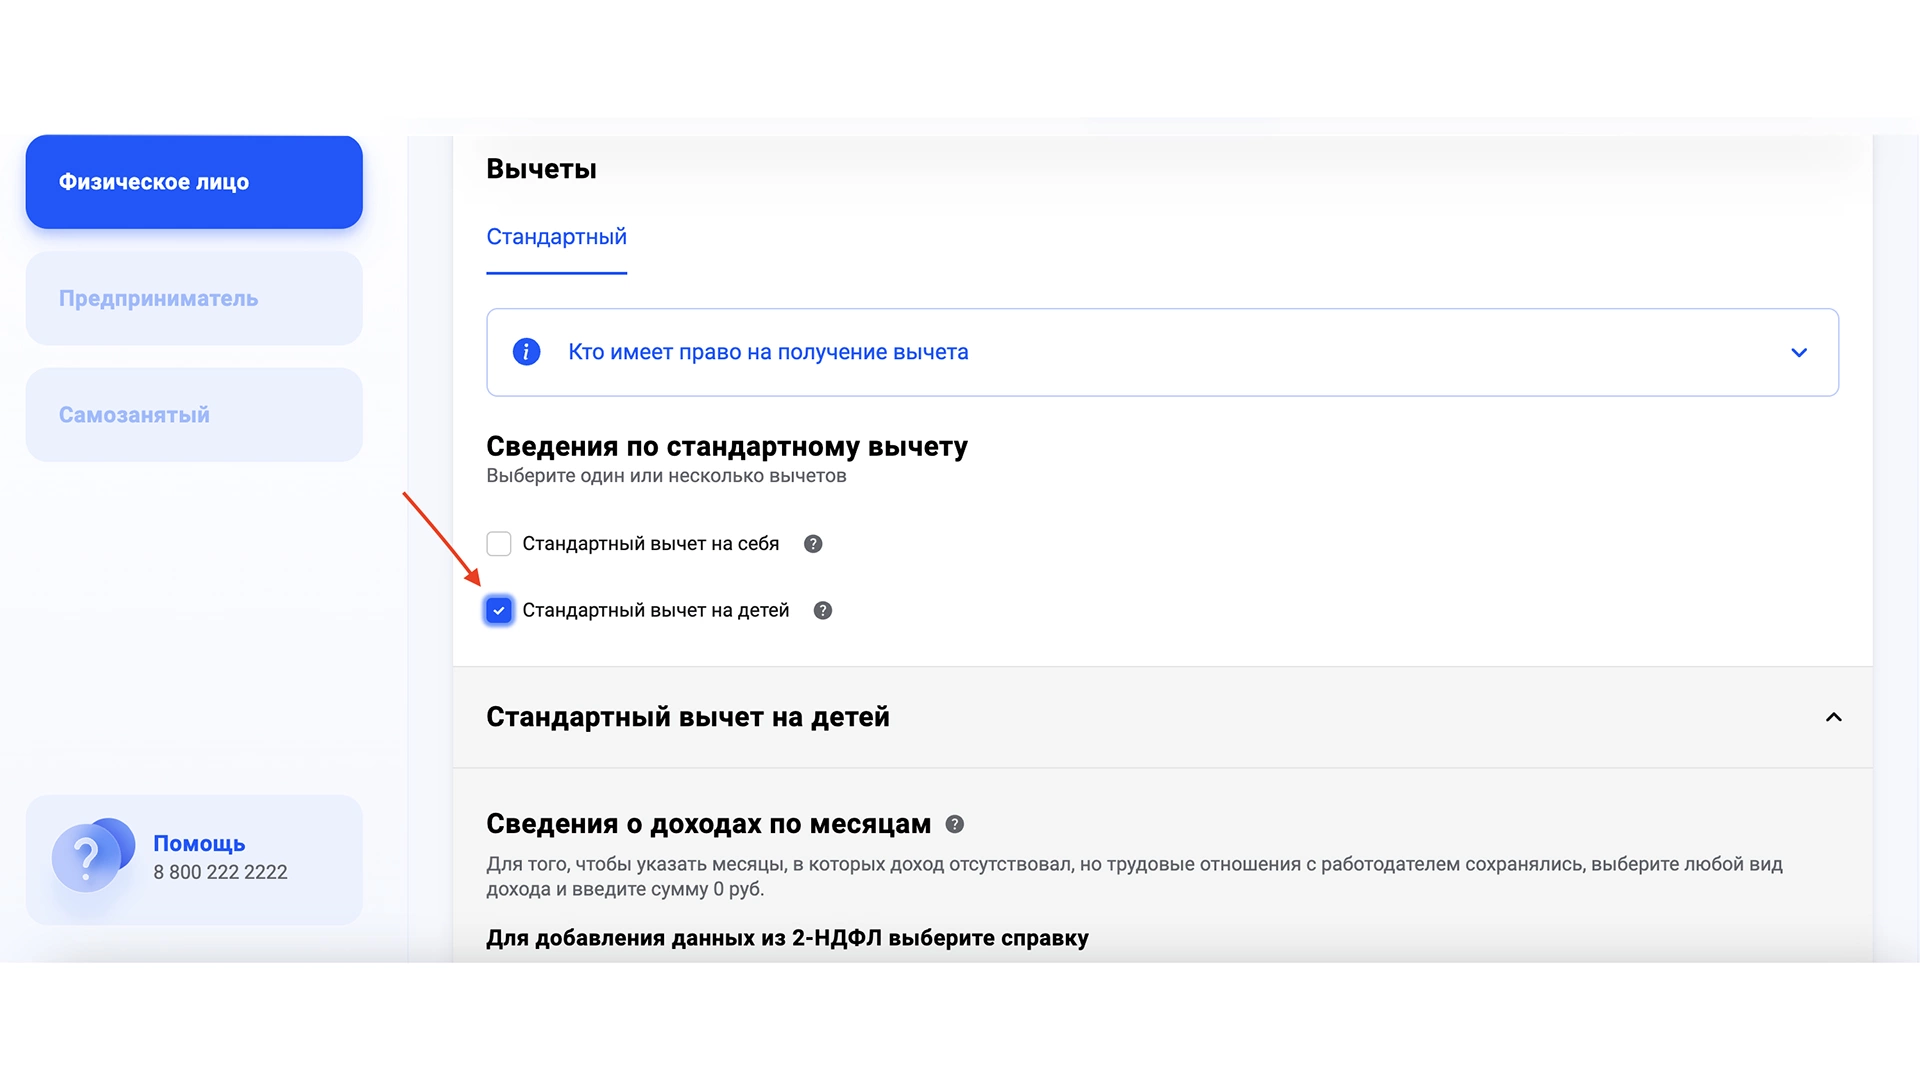The height and width of the screenshot is (1080, 1920).
Task: Click Сведения по стандартному вычету heading
Action: [727, 446]
